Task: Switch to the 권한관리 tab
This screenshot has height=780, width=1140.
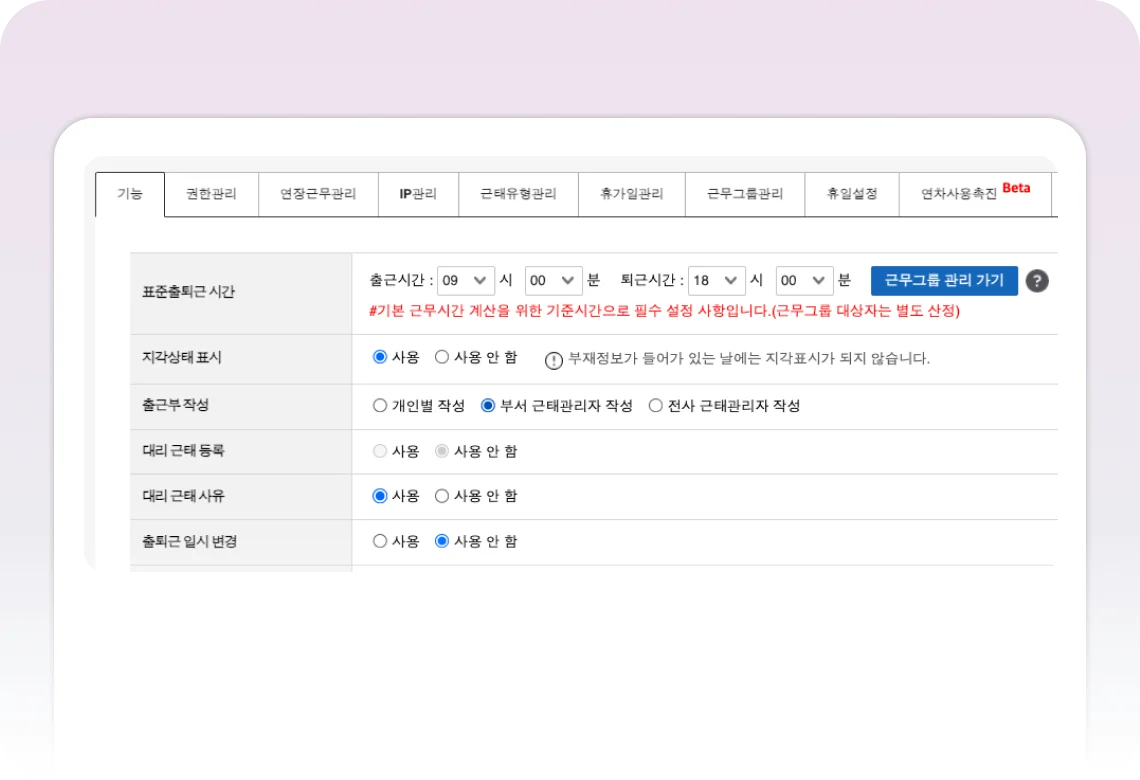Action: point(211,194)
